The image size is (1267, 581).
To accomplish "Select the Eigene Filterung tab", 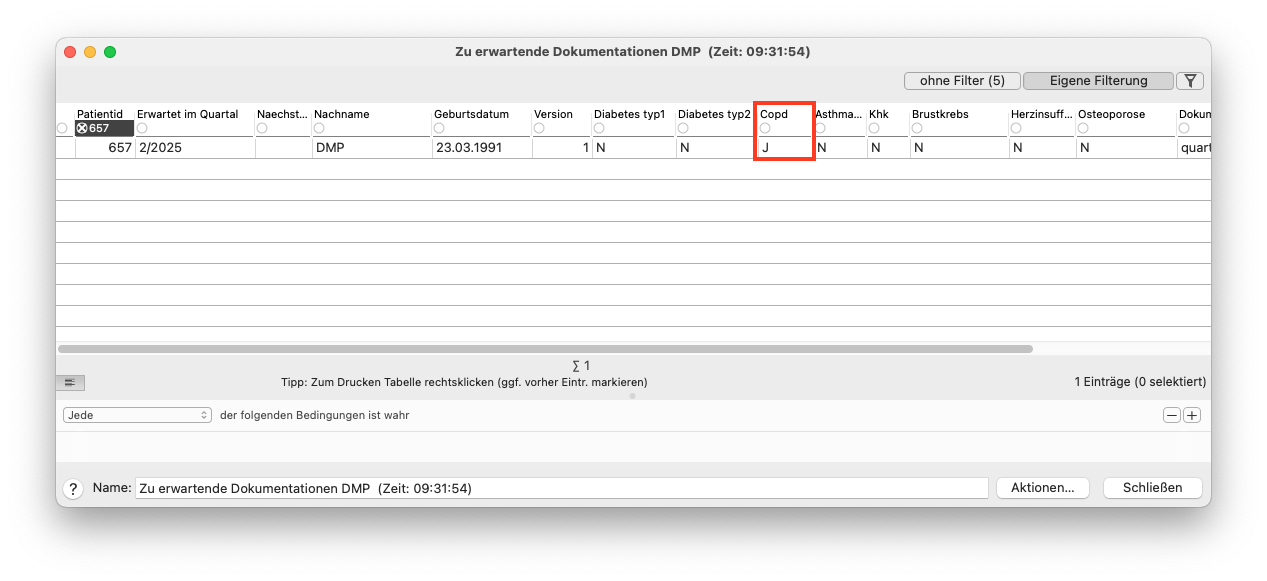I will pos(1098,81).
